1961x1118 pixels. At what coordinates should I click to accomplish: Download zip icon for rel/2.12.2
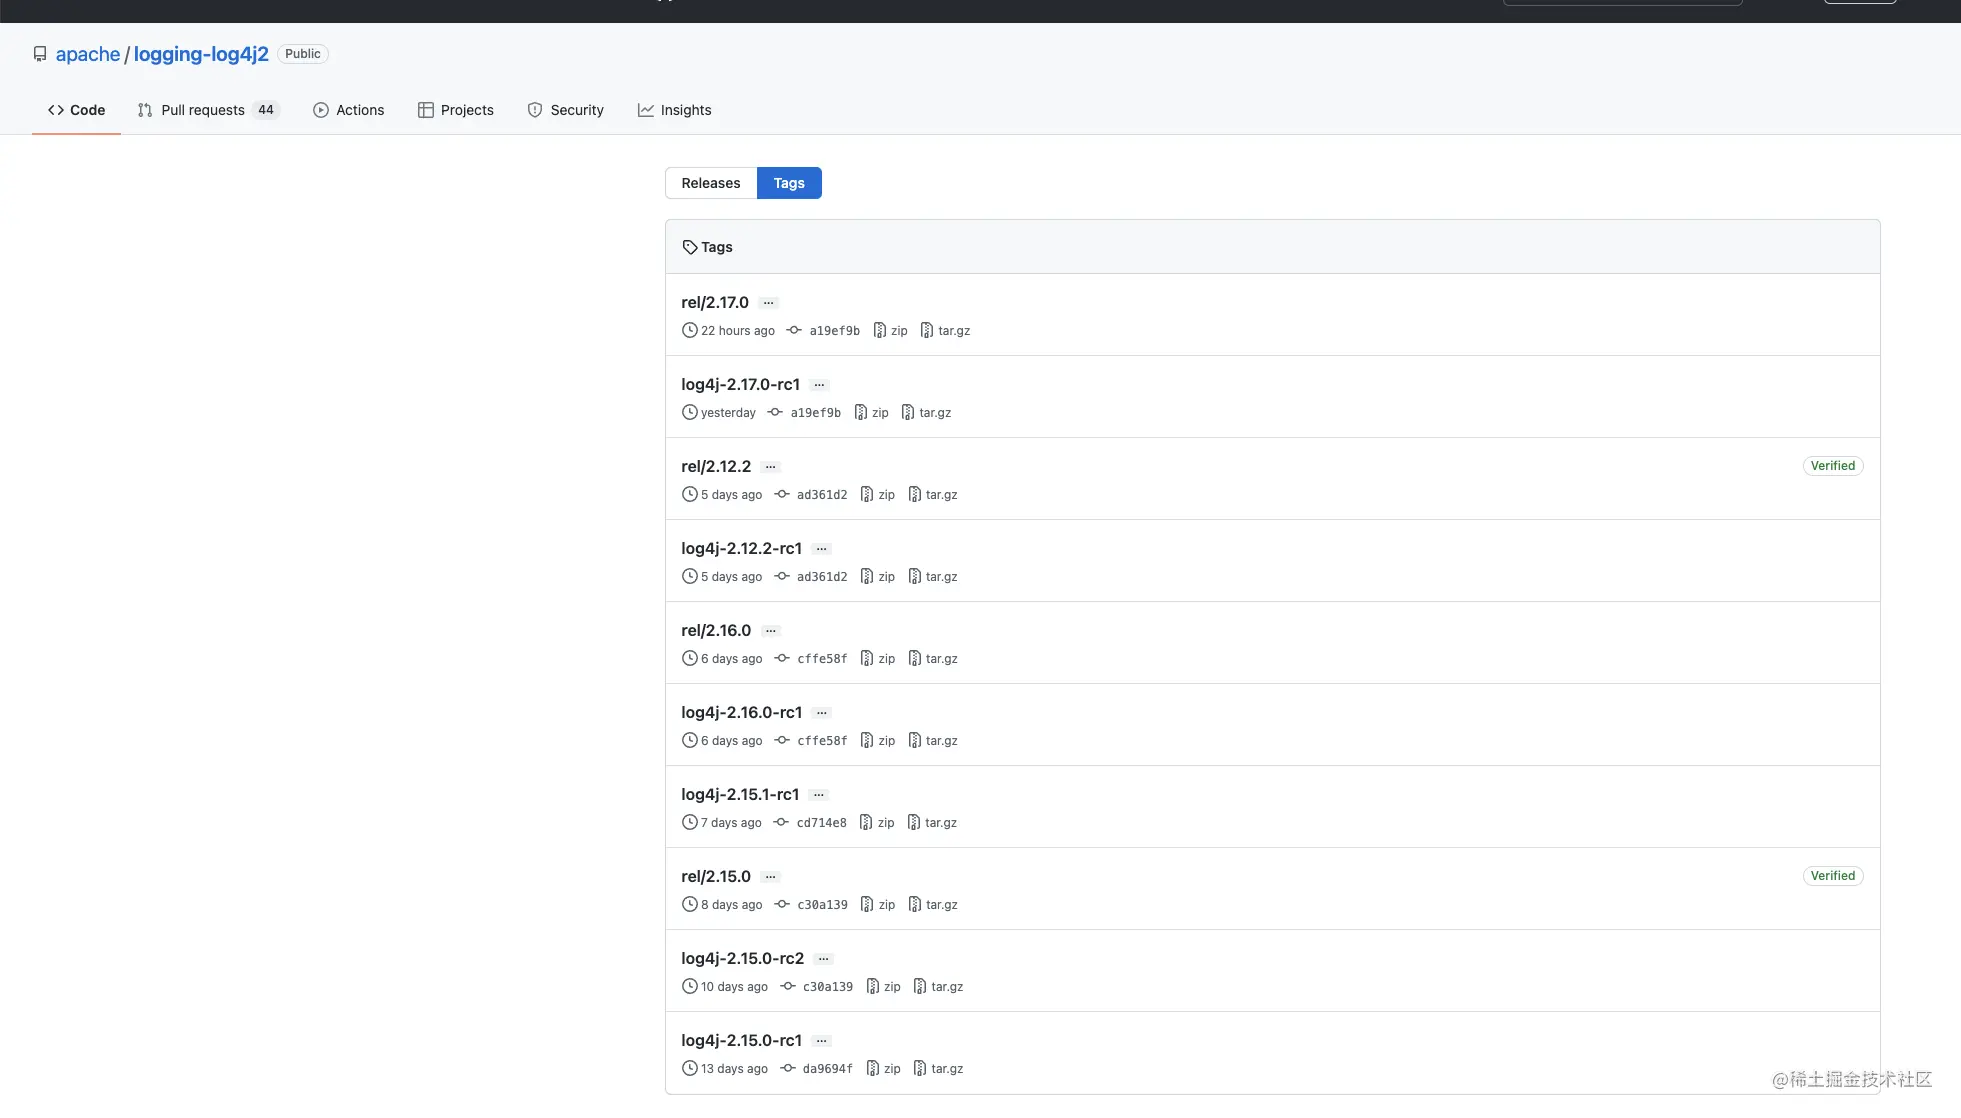click(867, 494)
